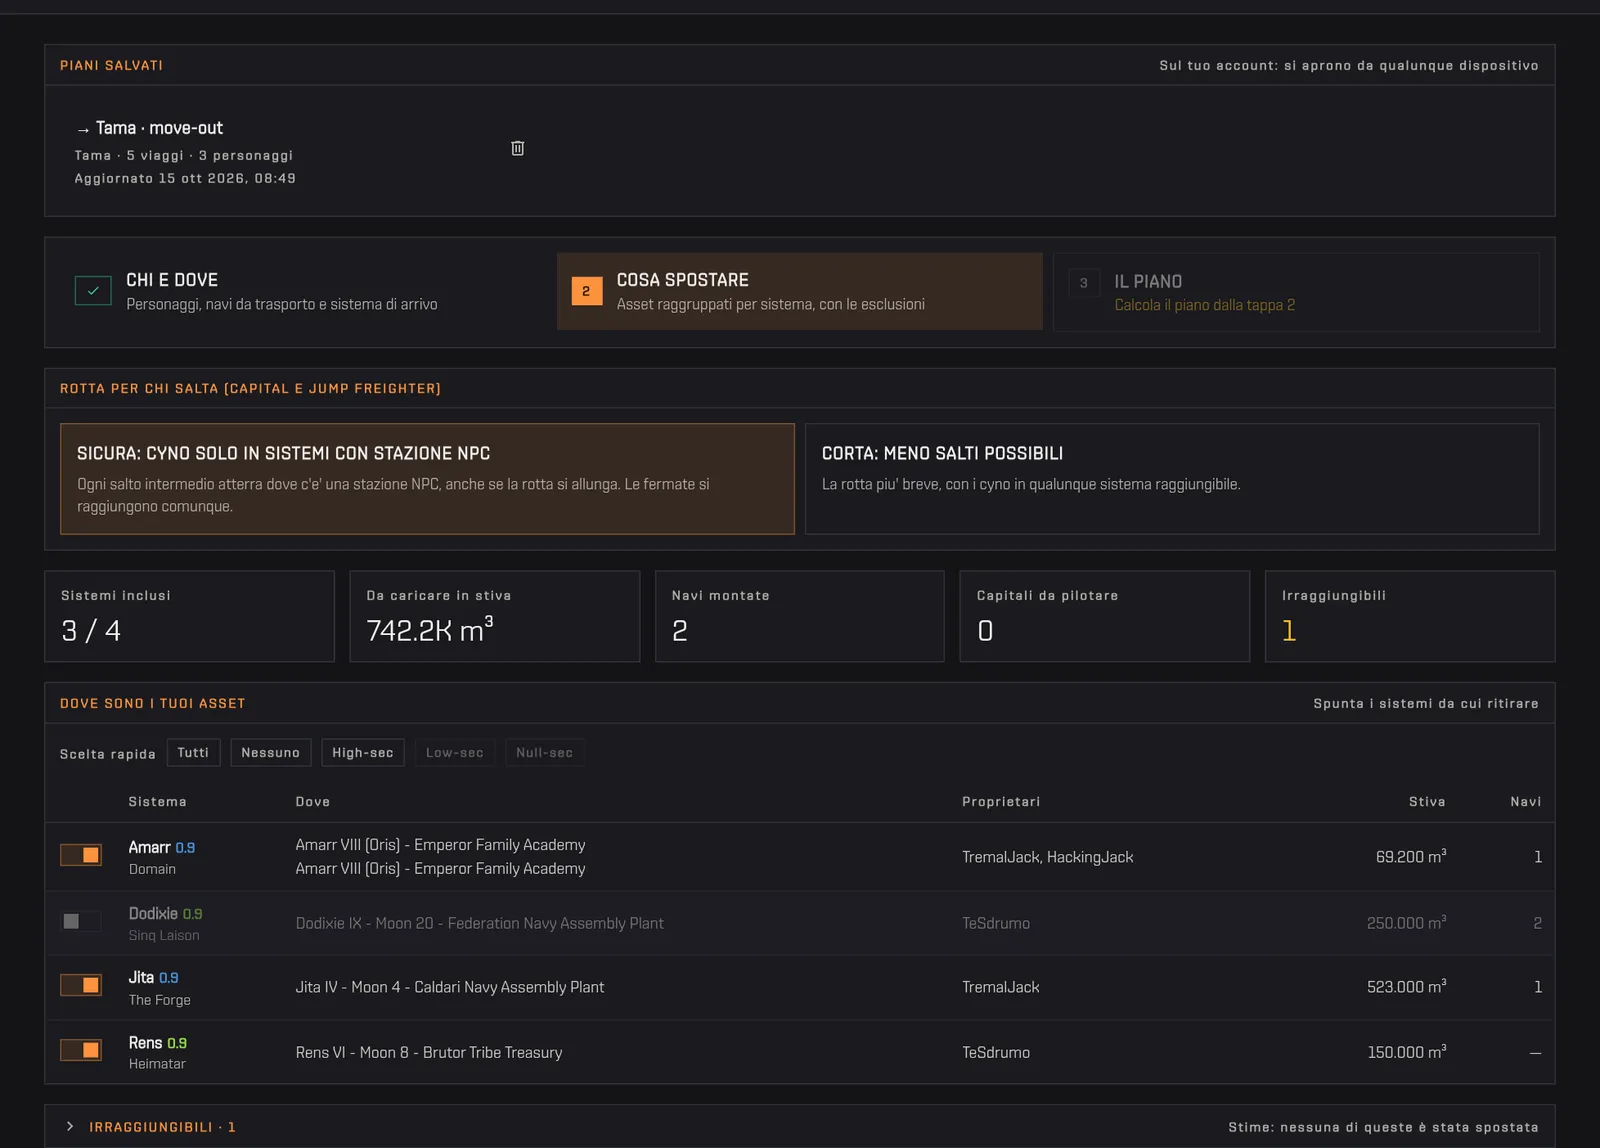Select the Cosa spostare step

click(x=800, y=291)
